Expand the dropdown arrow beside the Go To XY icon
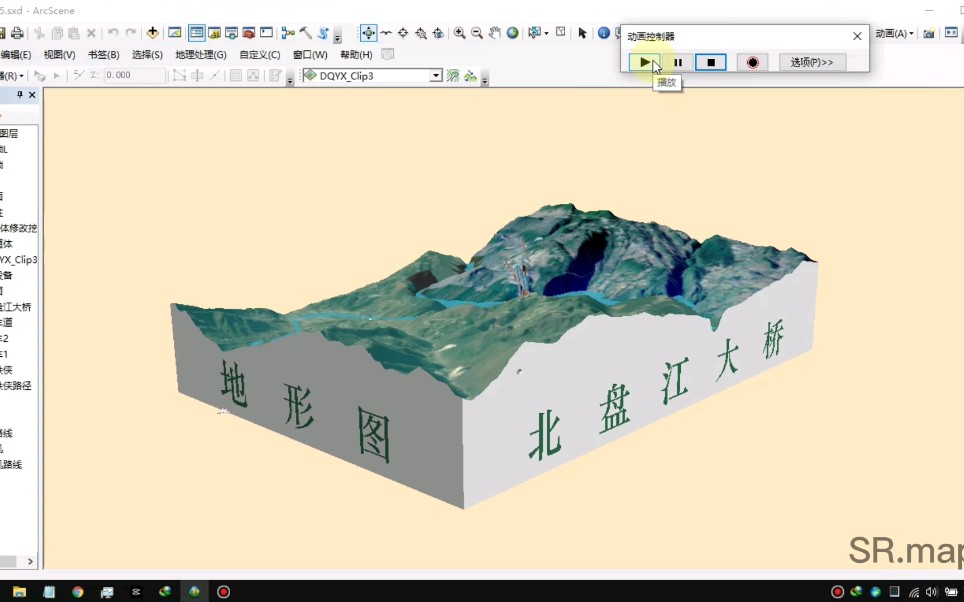This screenshot has width=964, height=602. tap(545, 33)
